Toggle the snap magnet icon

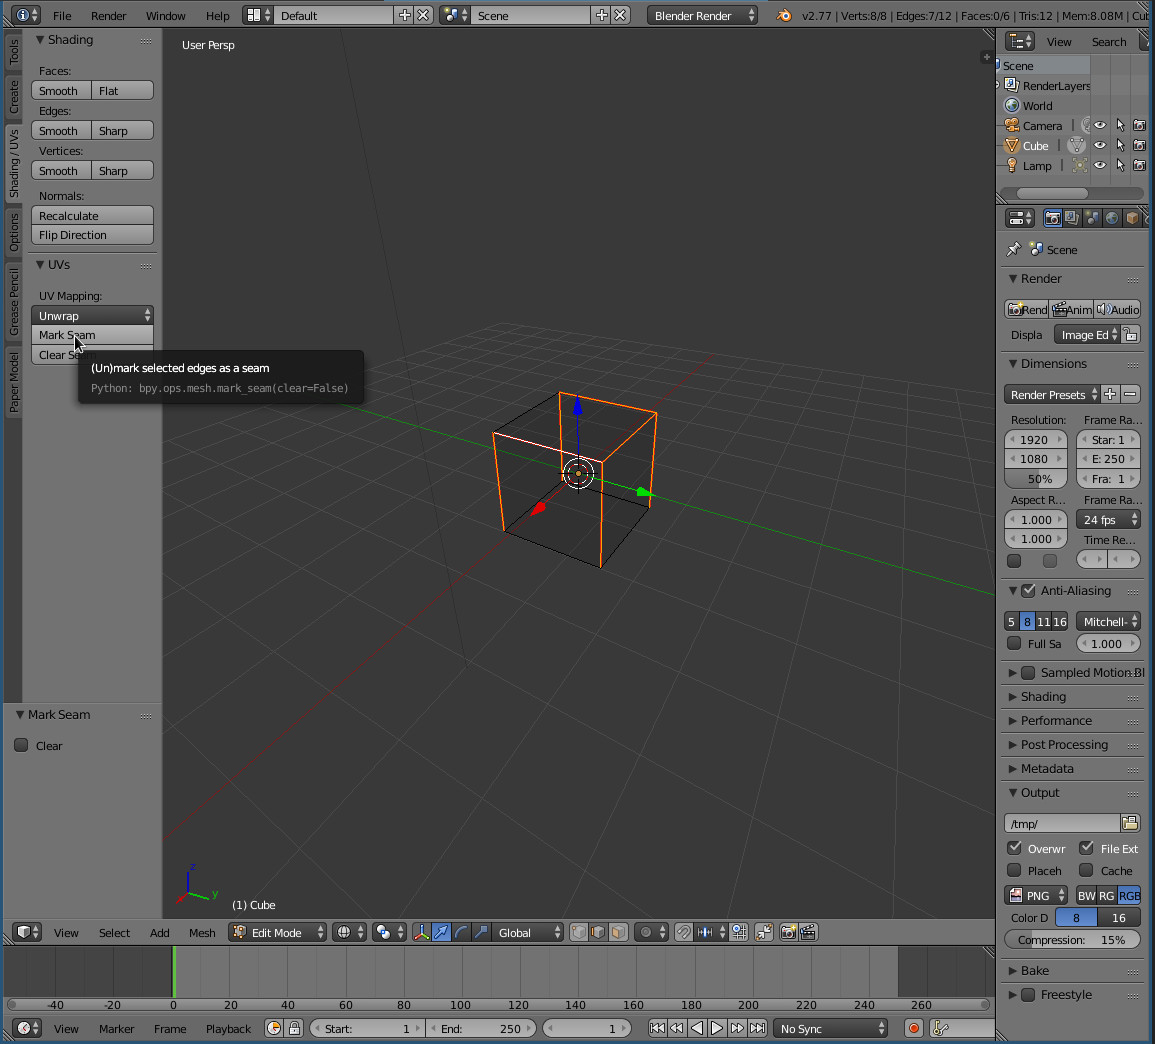[x=684, y=932]
